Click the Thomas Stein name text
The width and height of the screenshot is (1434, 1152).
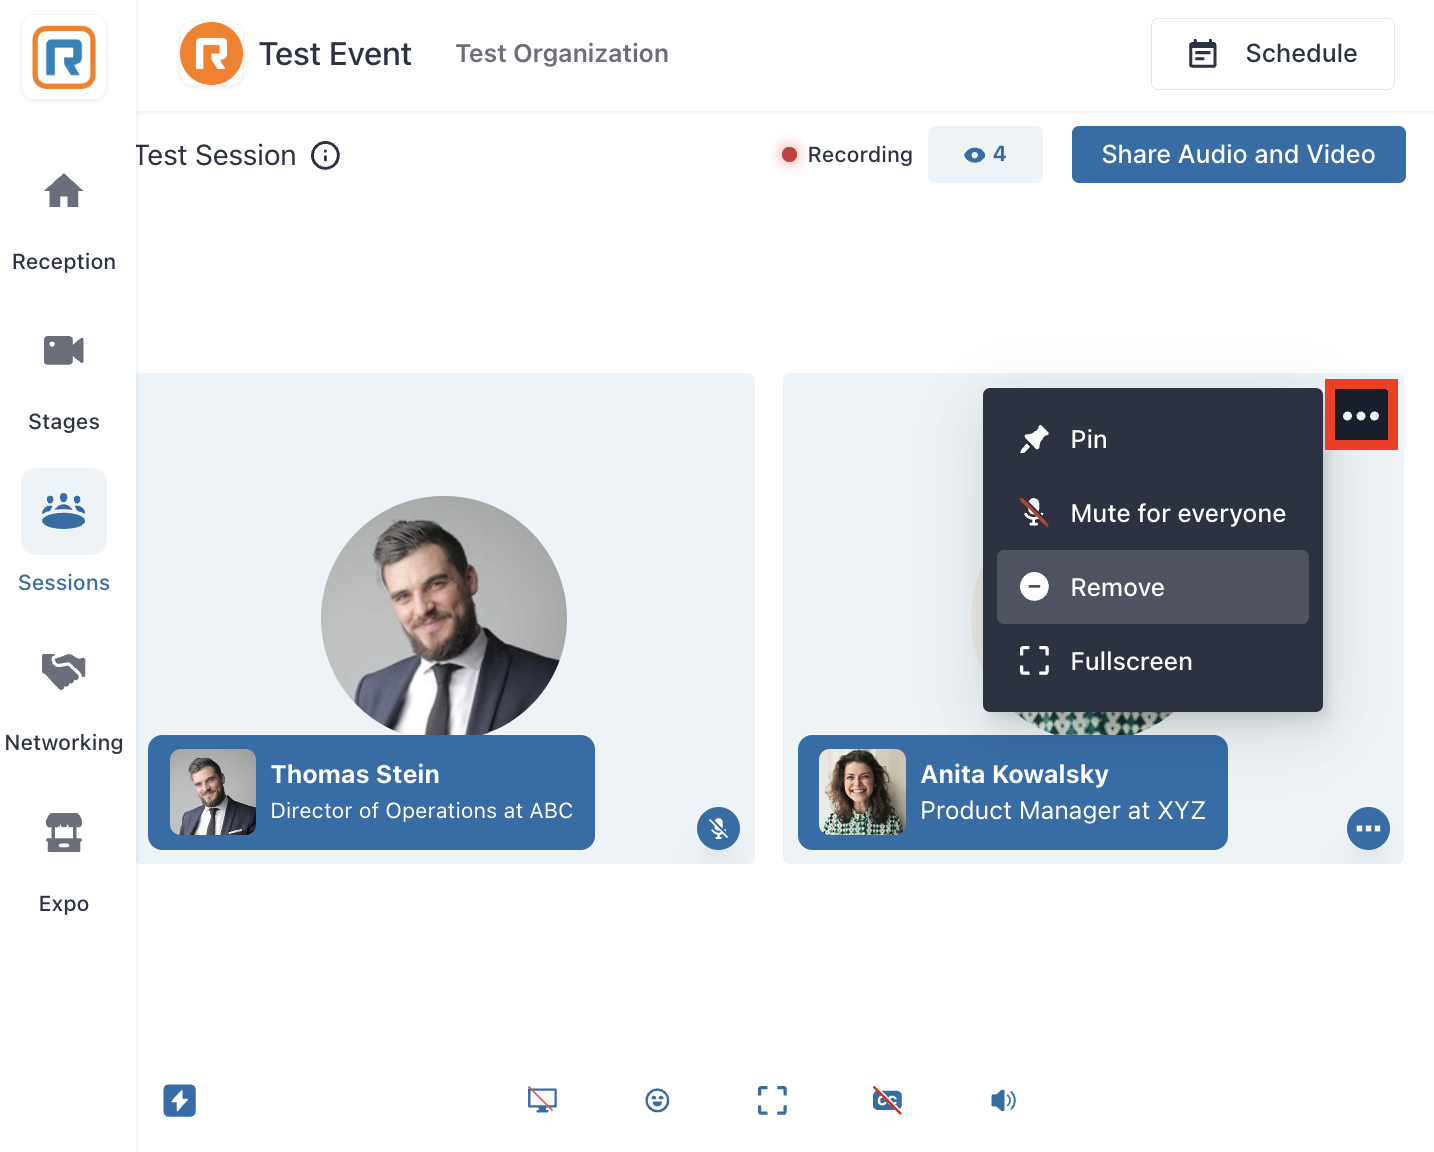pyautogui.click(x=355, y=774)
